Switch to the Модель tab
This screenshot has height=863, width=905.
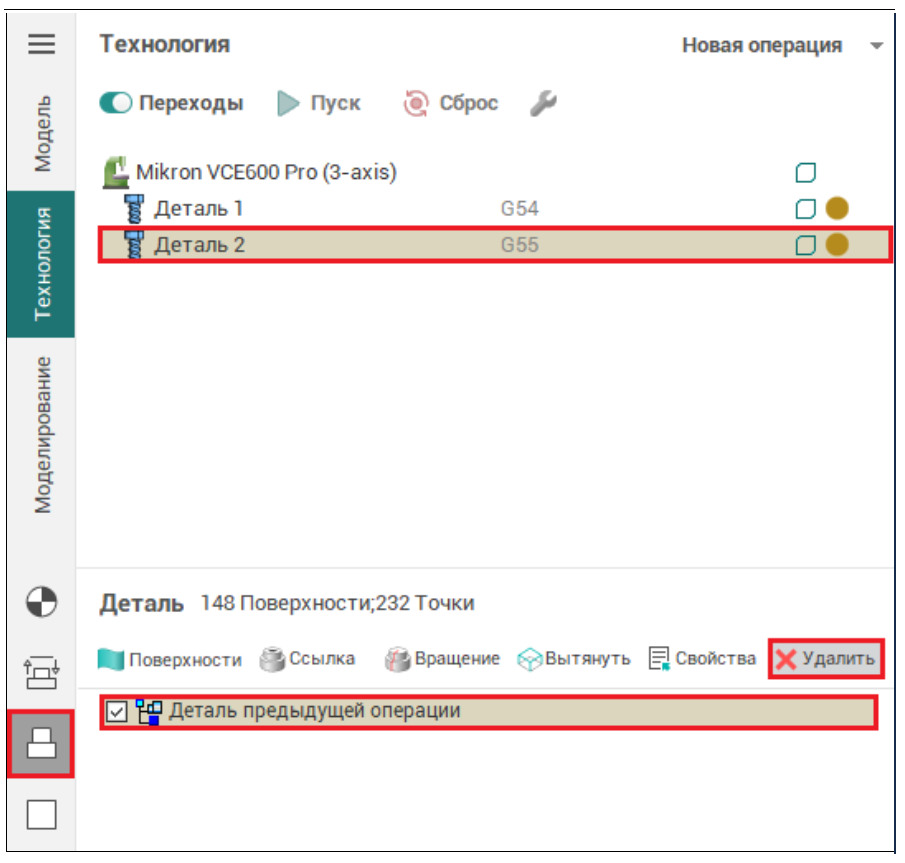pyautogui.click(x=42, y=134)
